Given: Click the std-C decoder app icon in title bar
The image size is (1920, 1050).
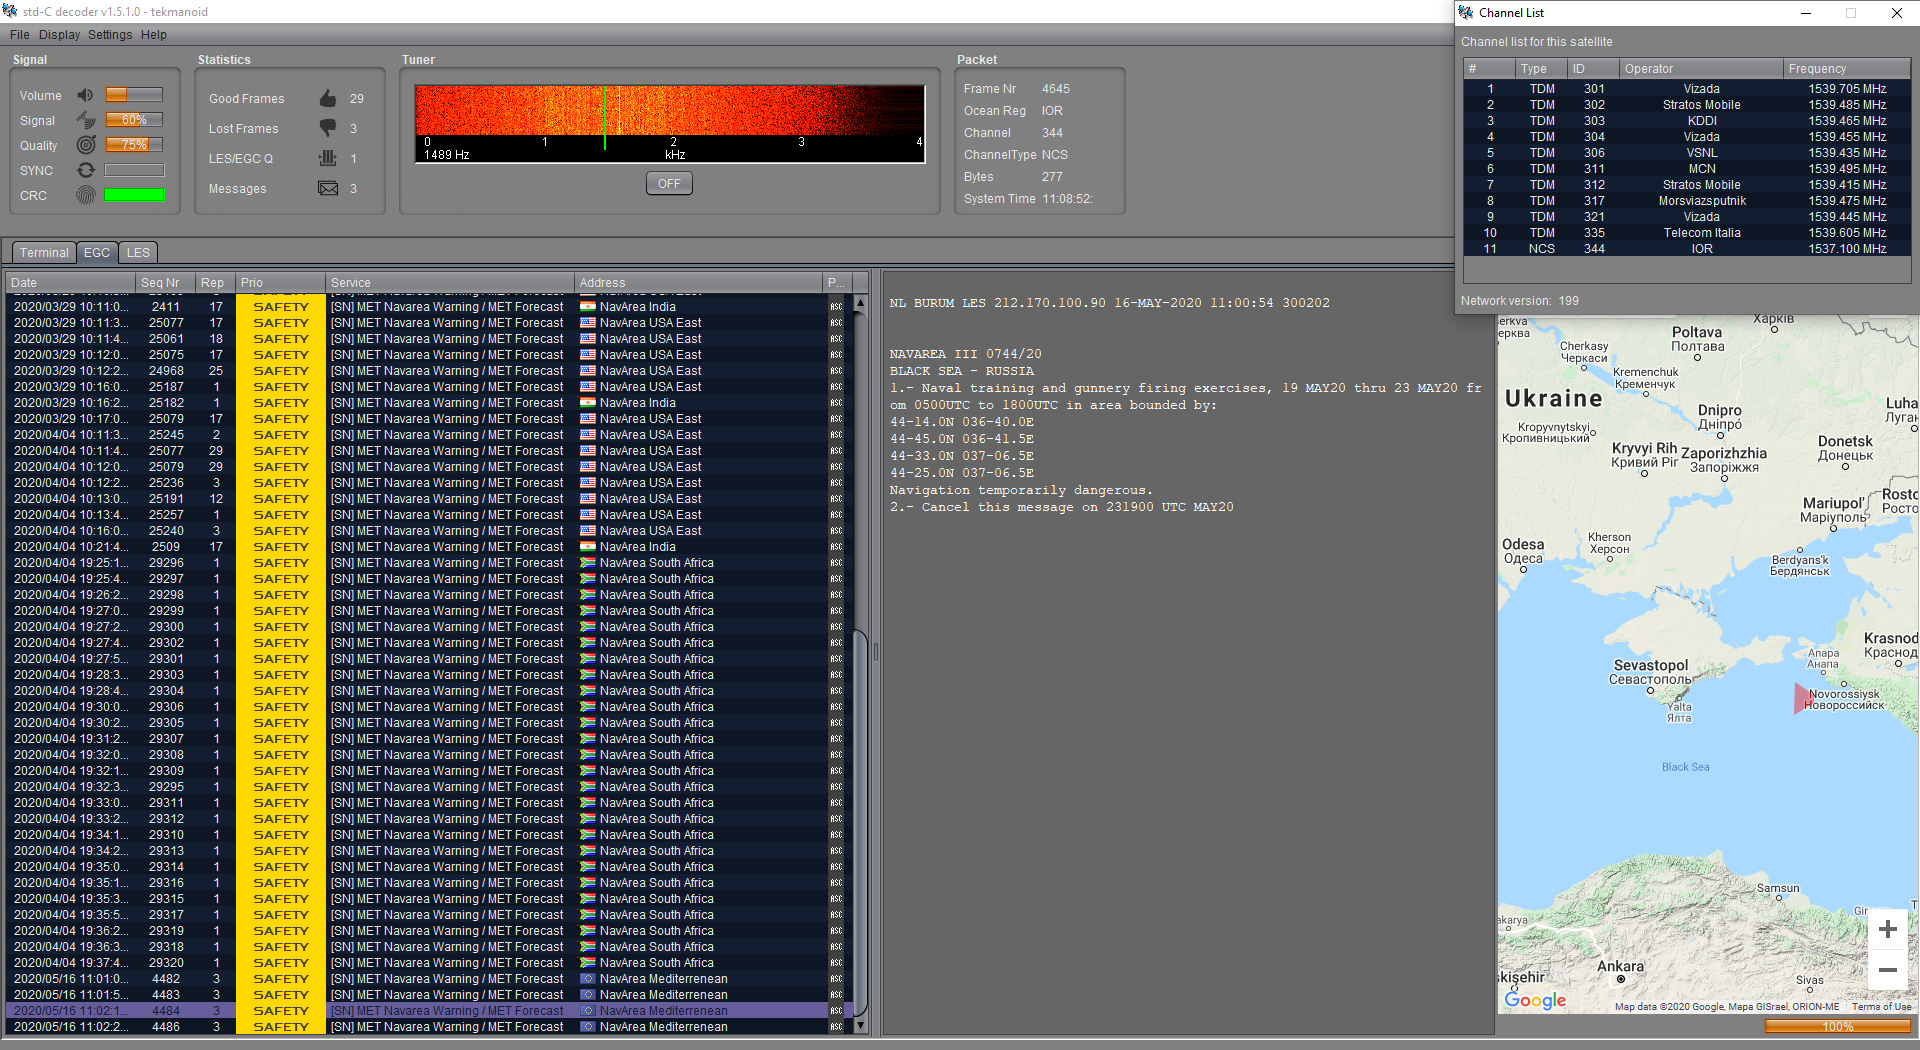Looking at the screenshot, I should tap(10, 11).
